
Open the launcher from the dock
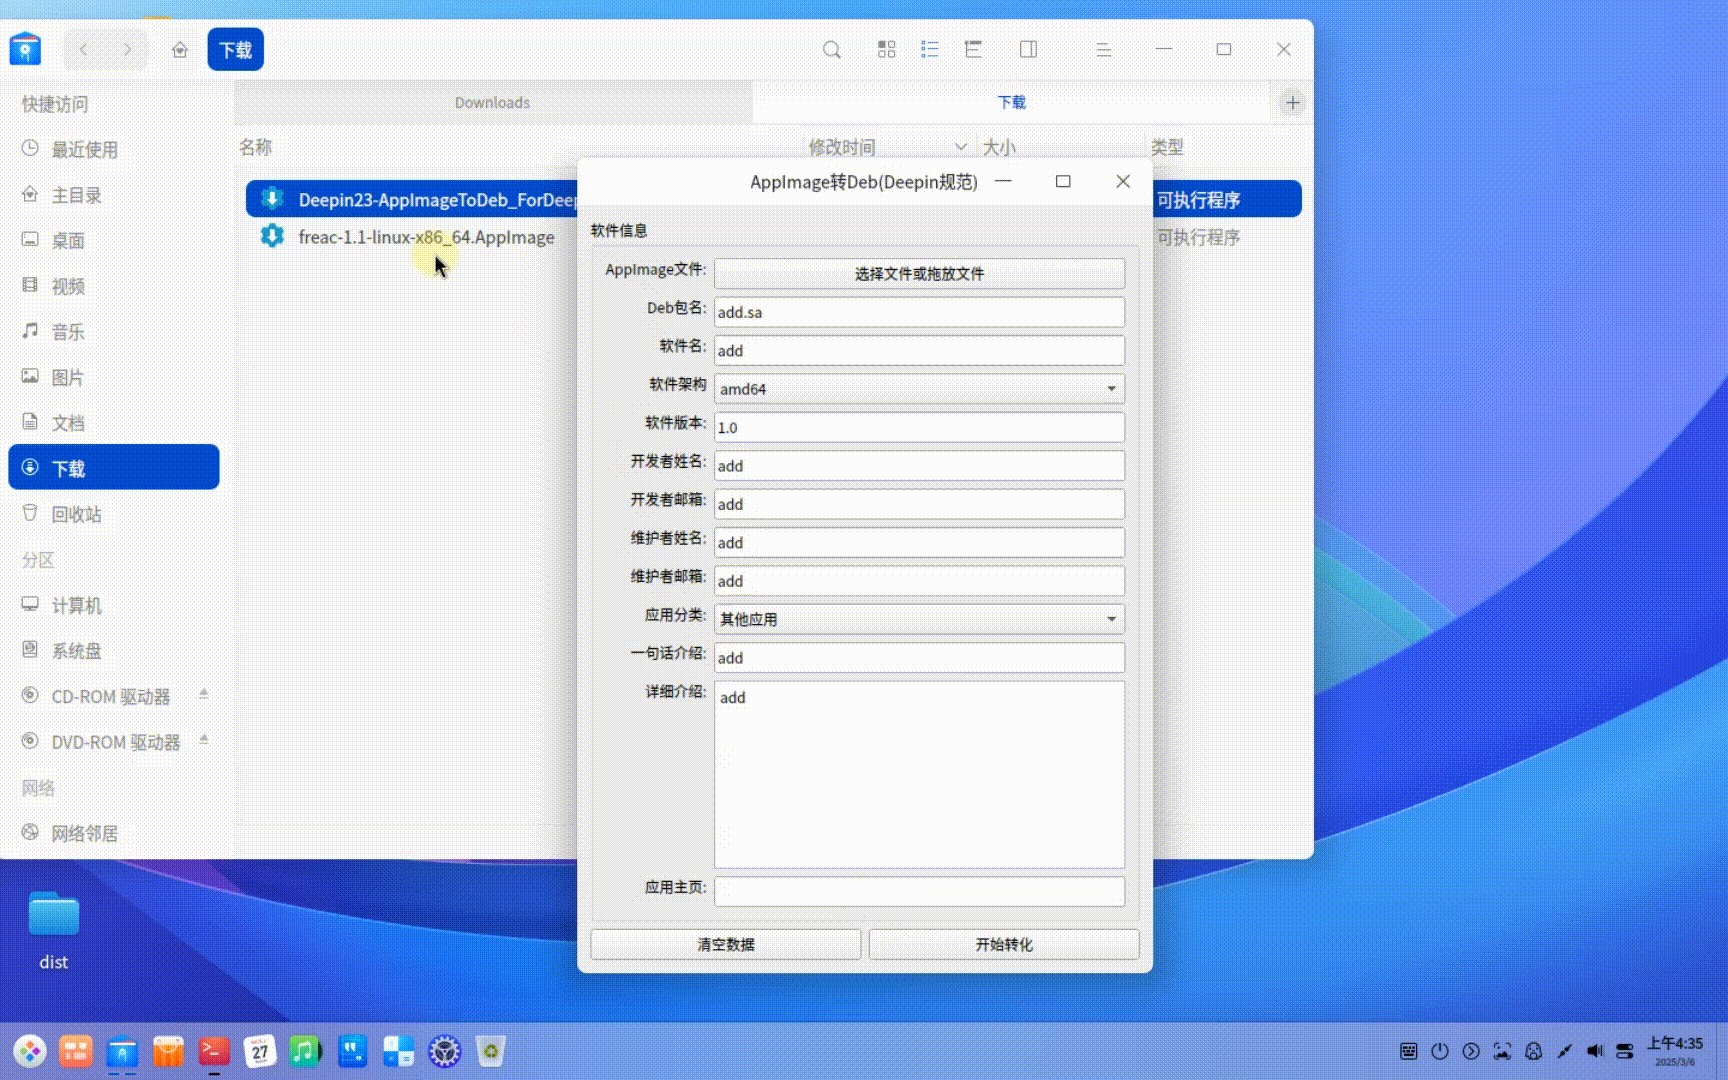30,1051
